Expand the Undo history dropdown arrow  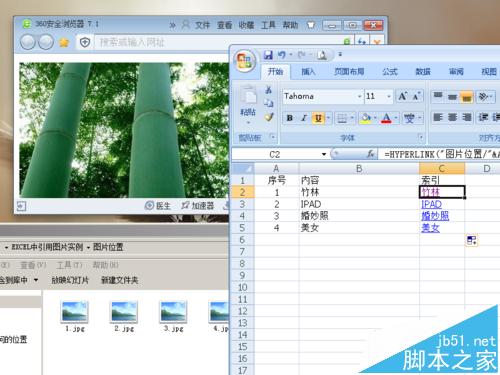[291, 55]
